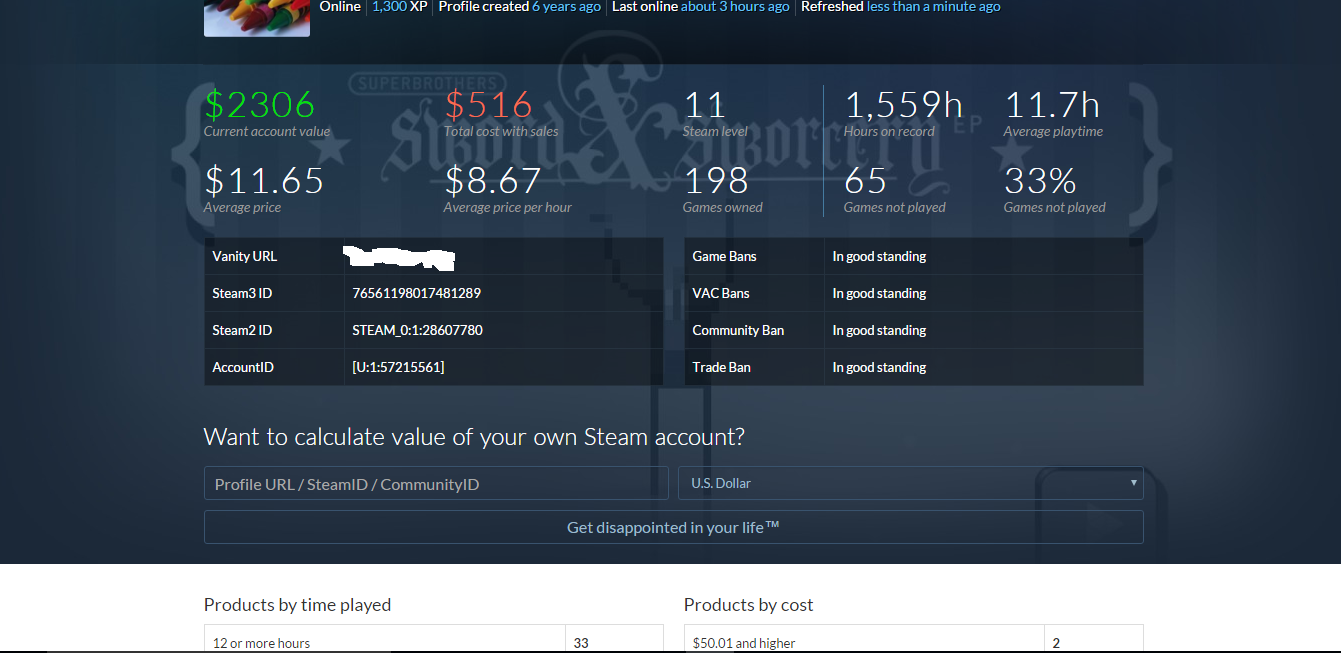Click the 'less than a minute ago' refreshed link
This screenshot has width=1344, height=656.
click(x=934, y=7)
